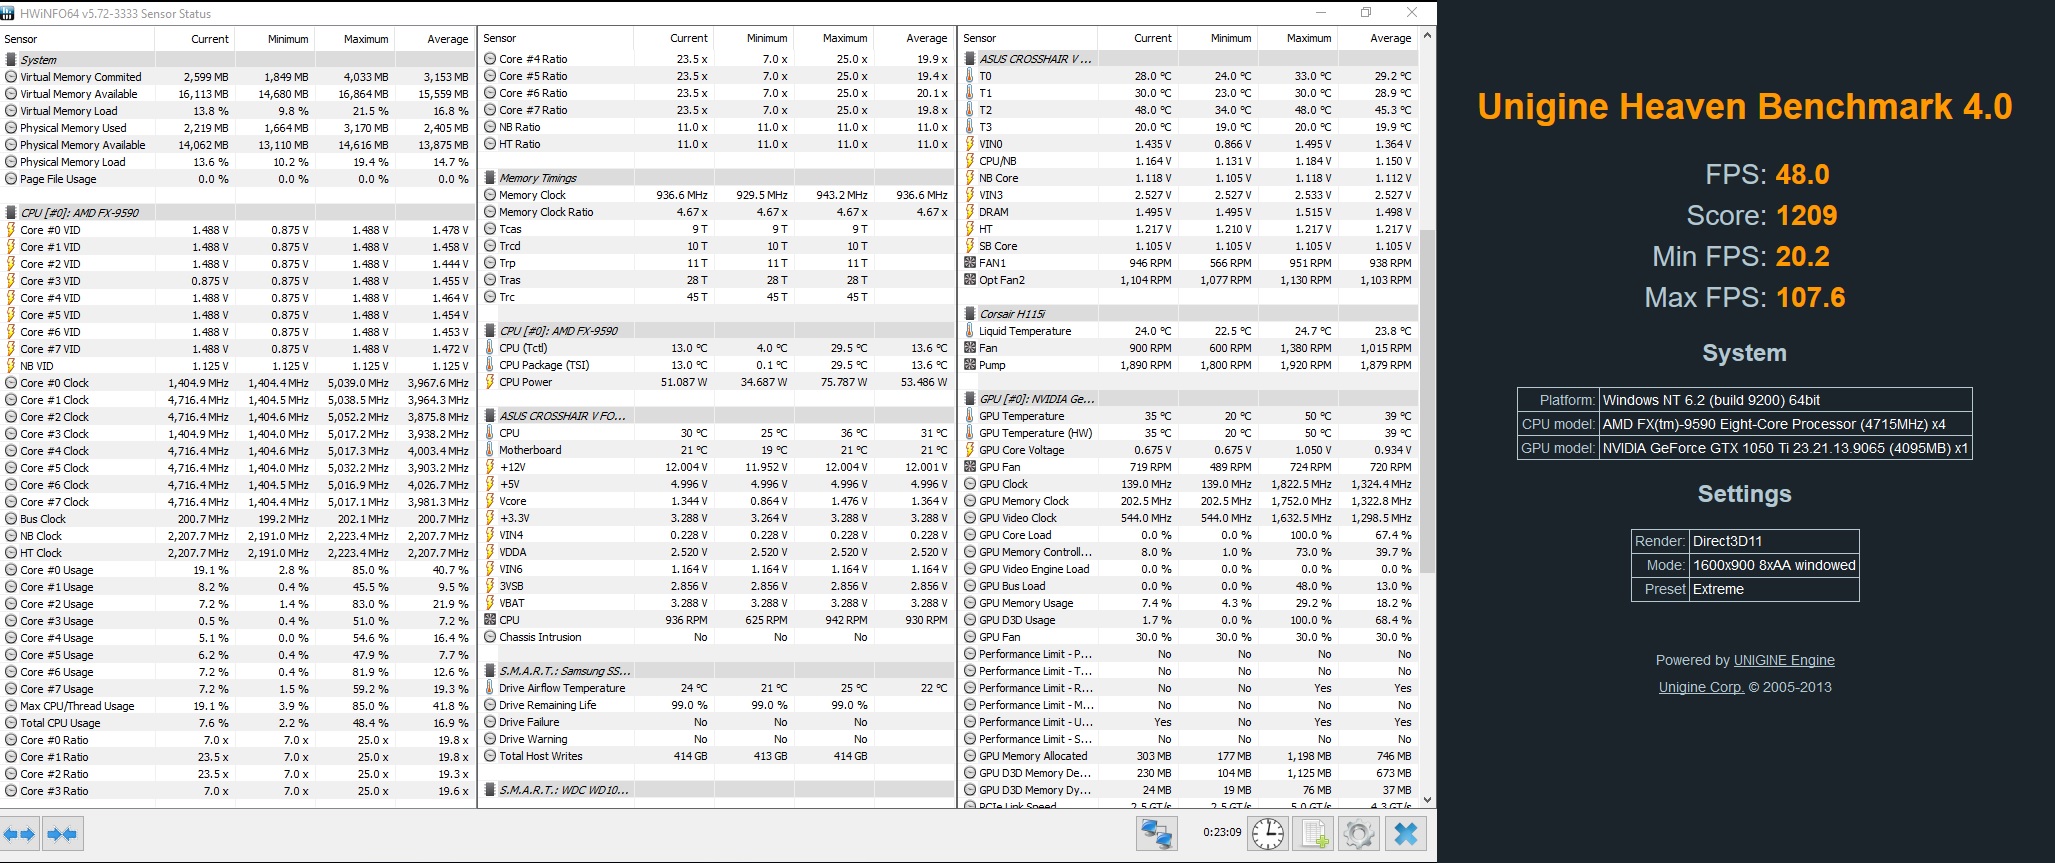
Task: Select the Memory Clock Ratio row
Action: 716,212
